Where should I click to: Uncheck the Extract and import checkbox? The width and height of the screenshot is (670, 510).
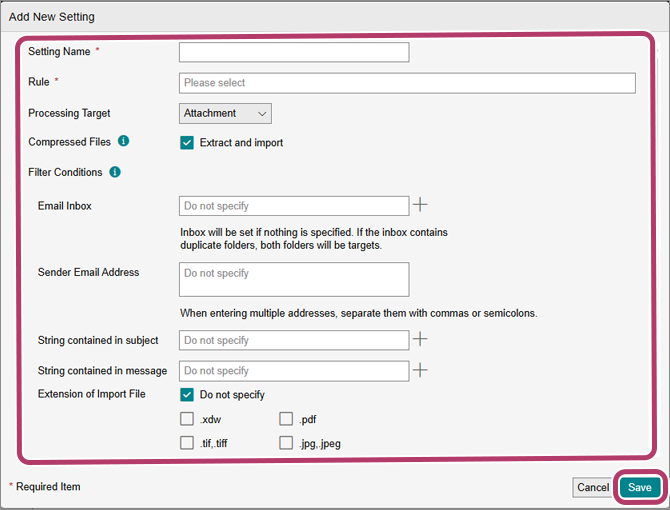187,143
